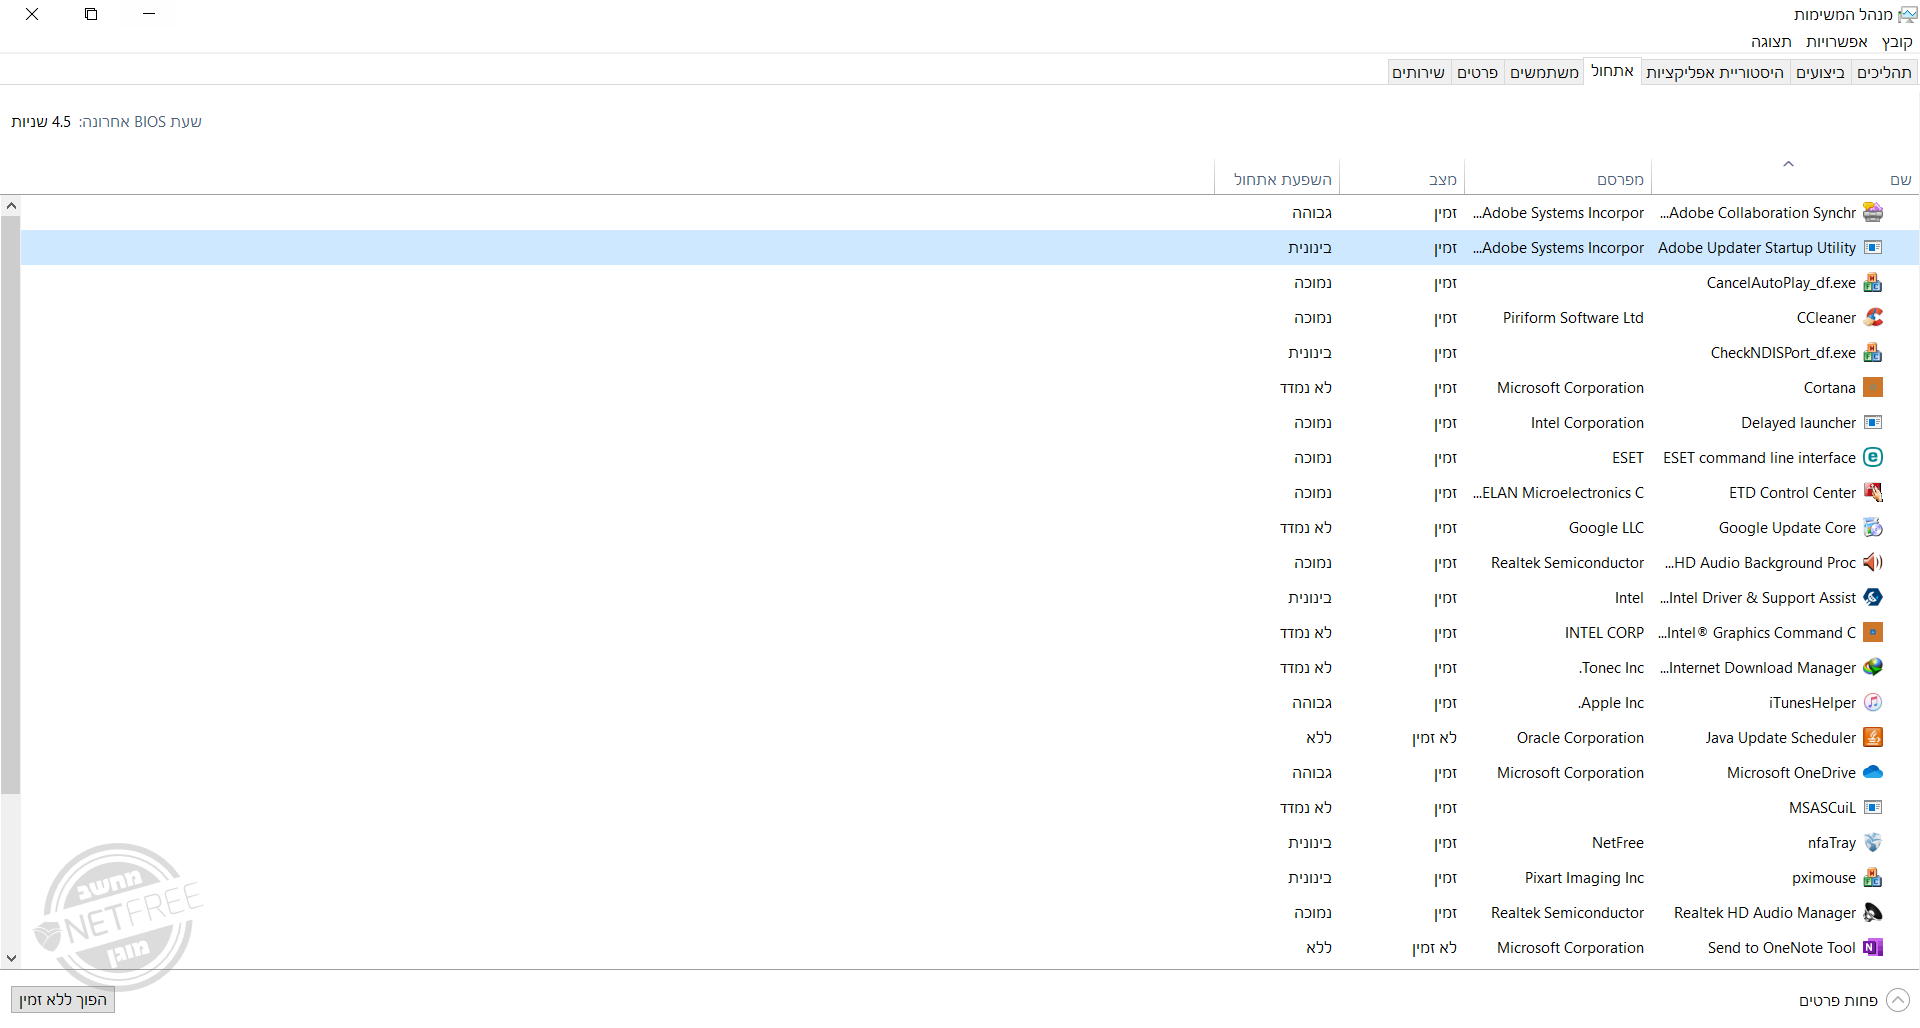
Task: Click the CancelAutoPlay_df.exe icon
Action: 1873,283
